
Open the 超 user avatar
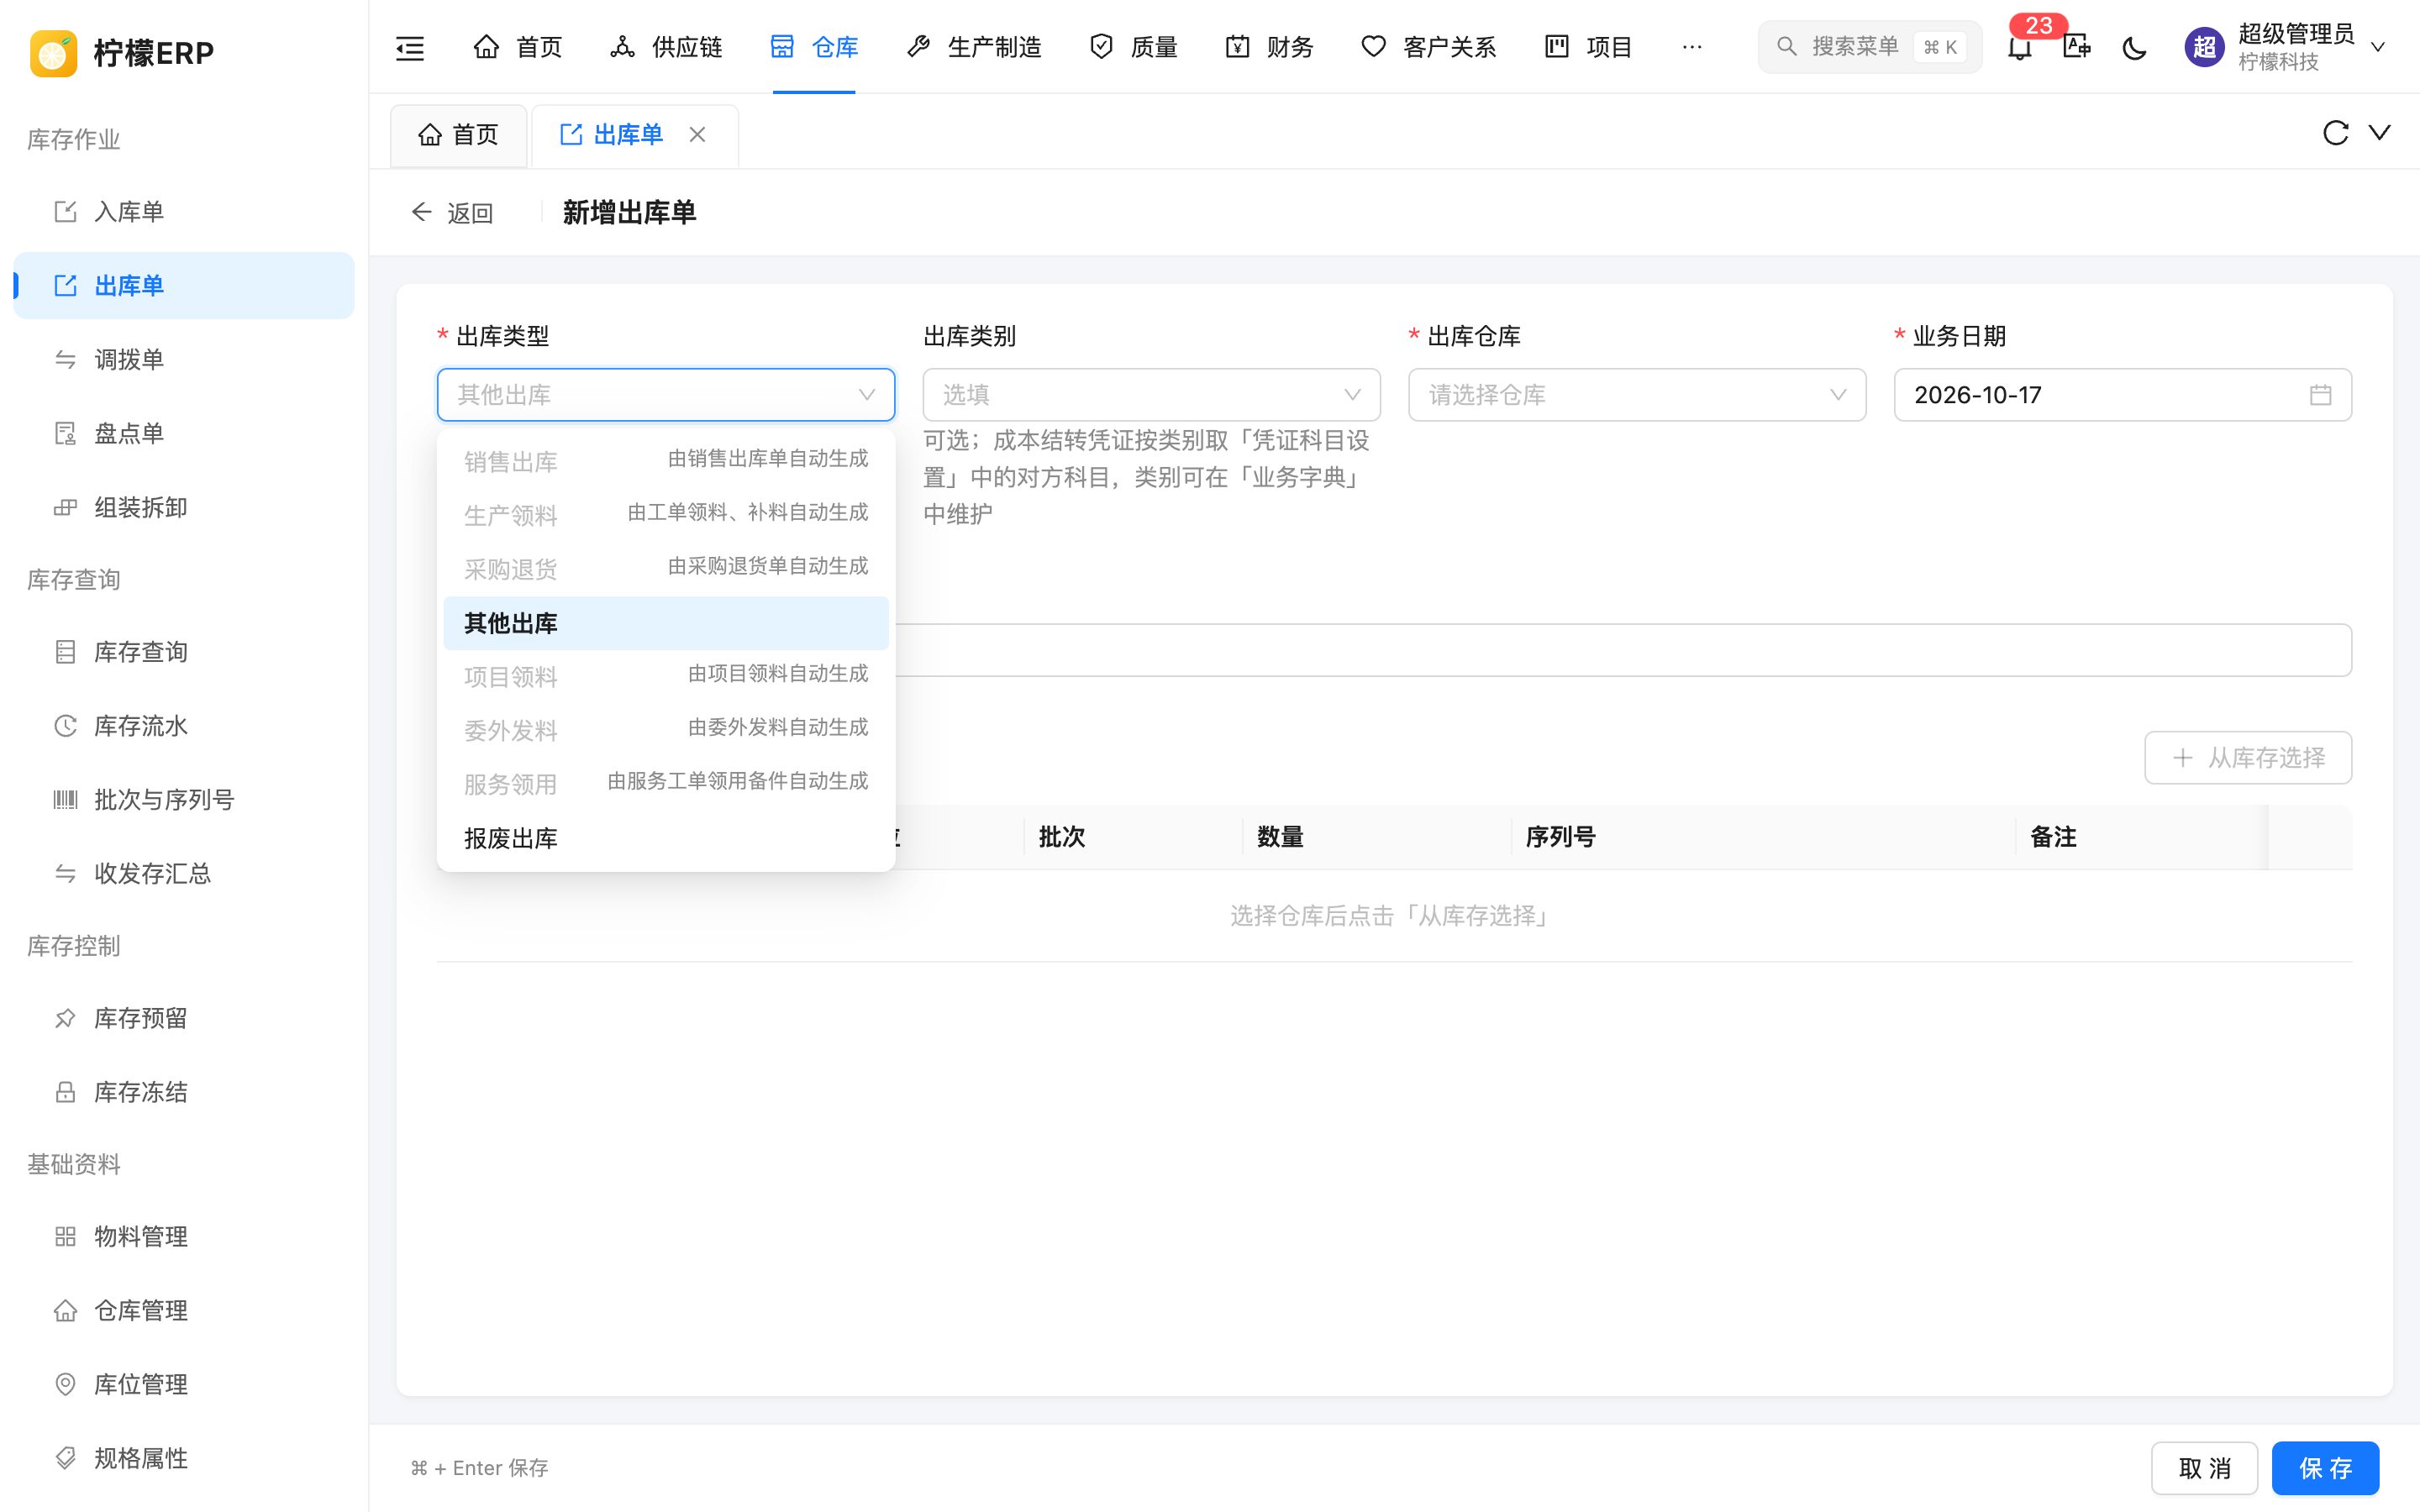(x=2204, y=47)
